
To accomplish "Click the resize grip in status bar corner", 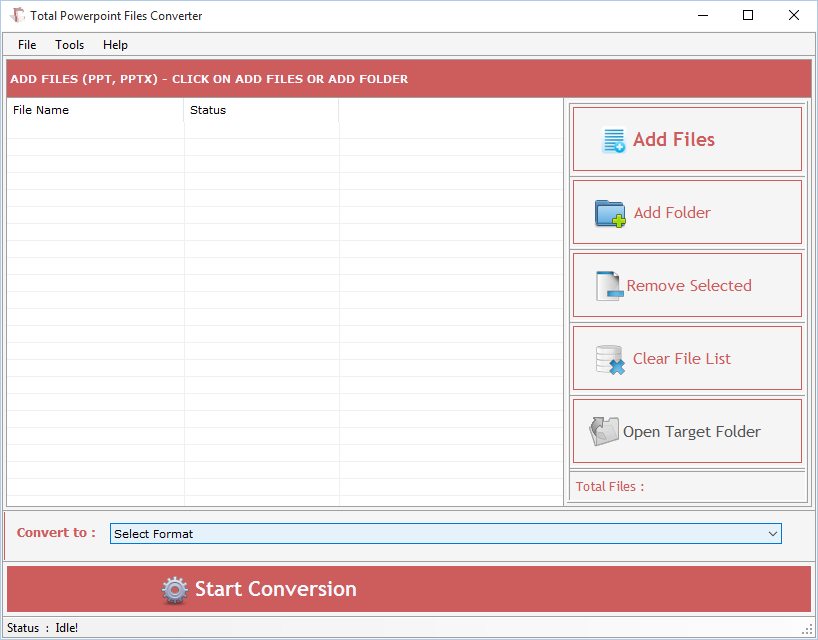I will pos(808,629).
